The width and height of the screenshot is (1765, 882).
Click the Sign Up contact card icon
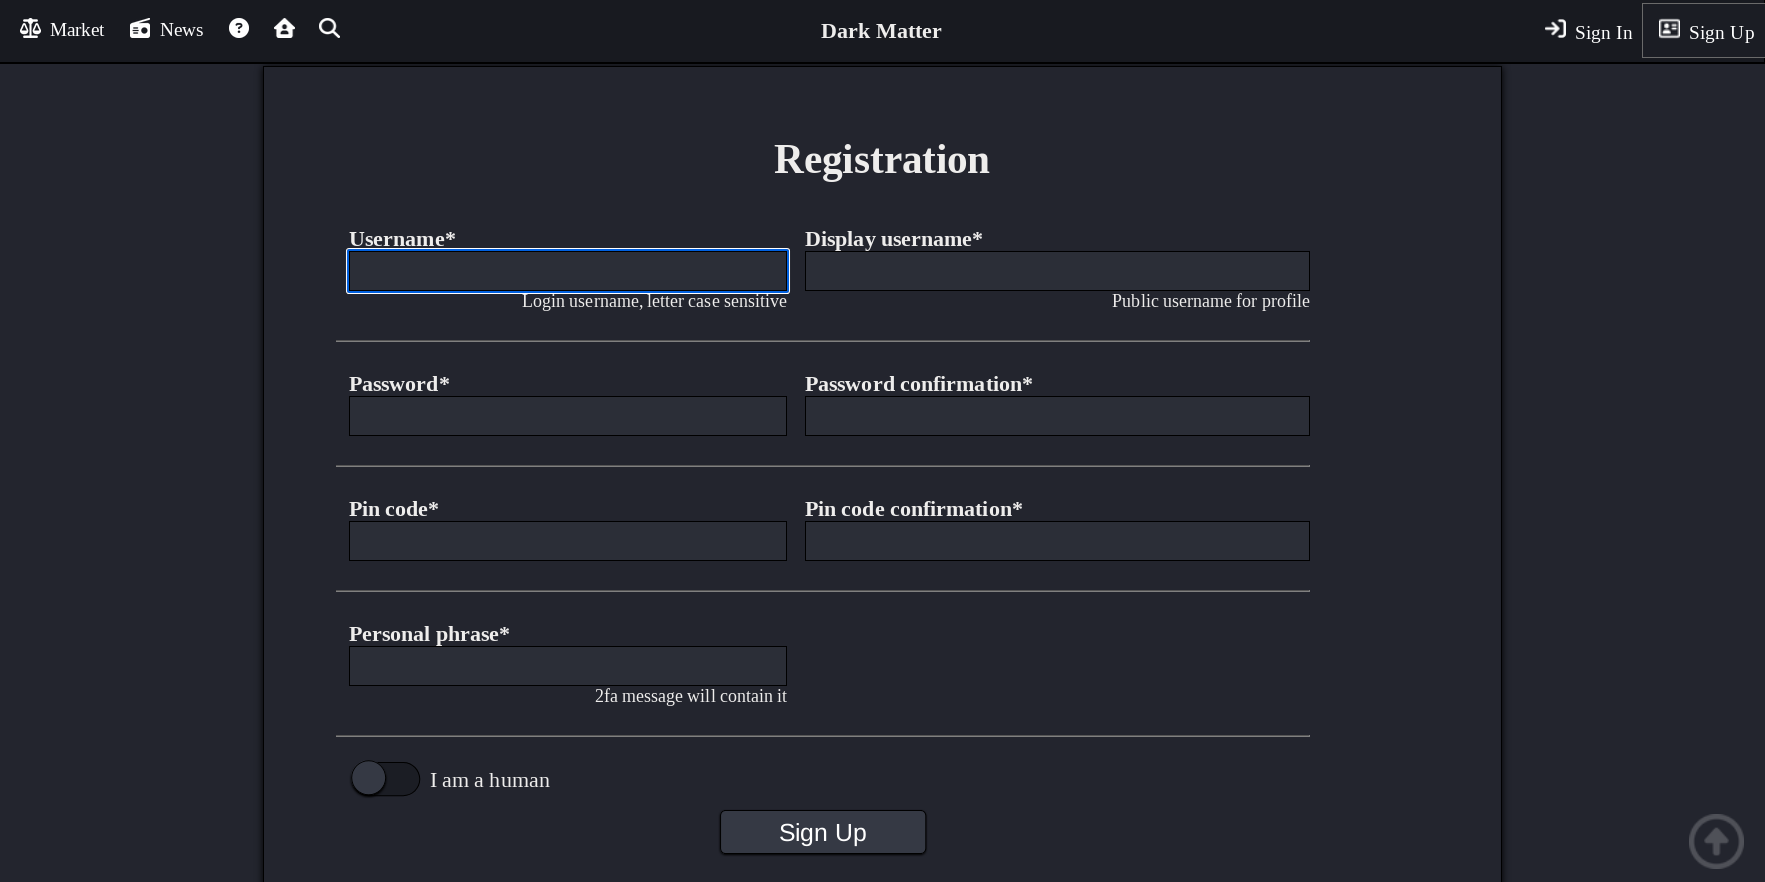1669,29
